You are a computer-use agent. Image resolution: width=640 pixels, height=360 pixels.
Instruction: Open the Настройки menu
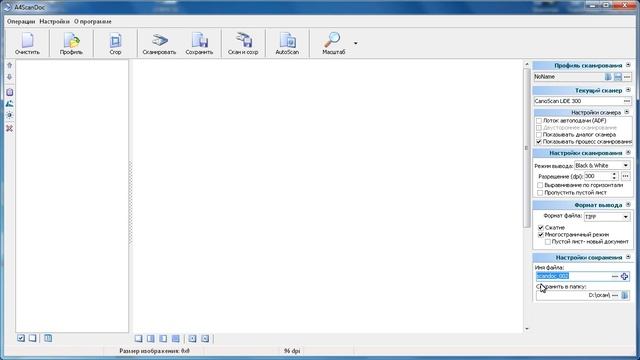point(54,22)
